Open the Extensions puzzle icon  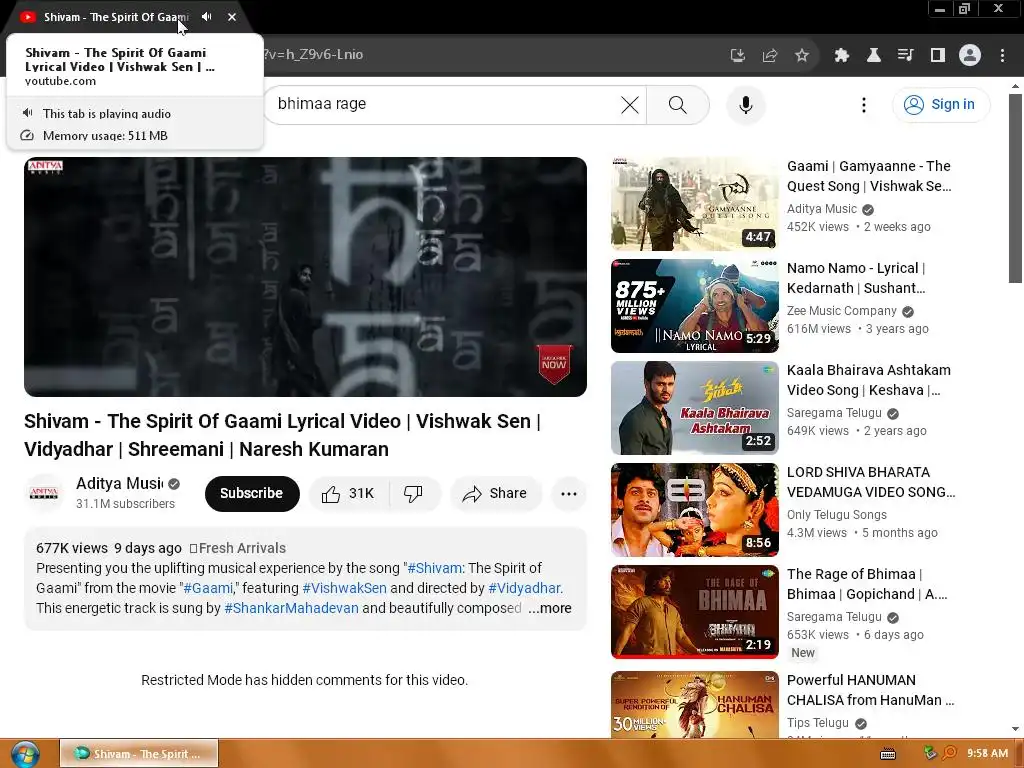[x=841, y=55]
